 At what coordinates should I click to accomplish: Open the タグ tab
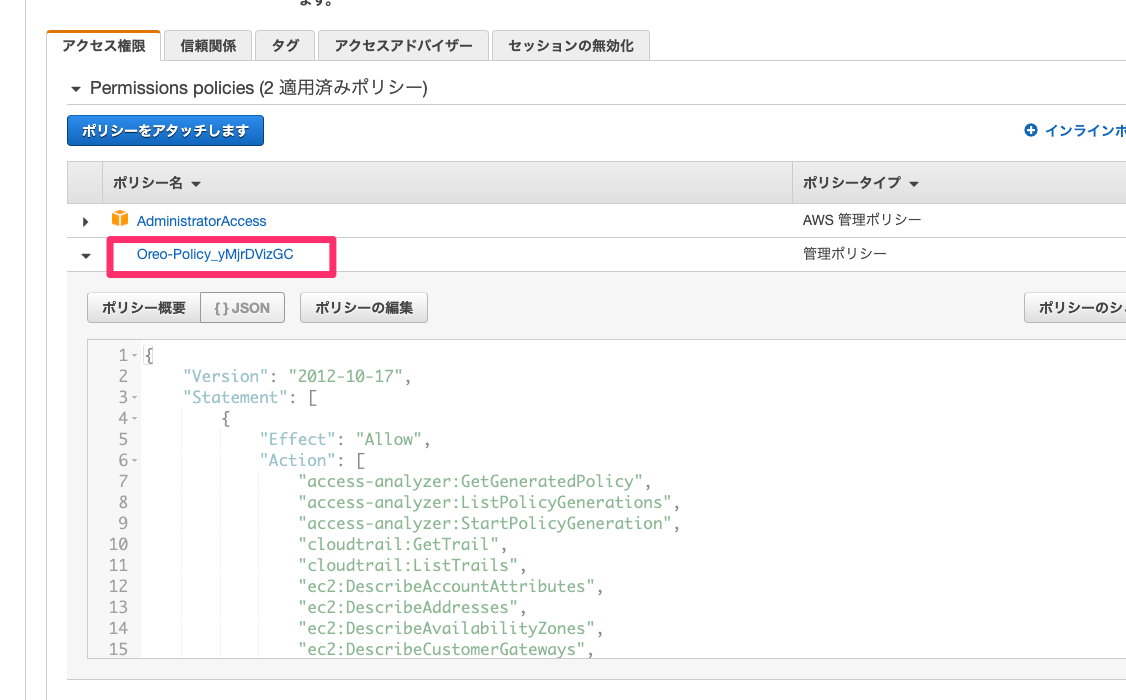285,46
